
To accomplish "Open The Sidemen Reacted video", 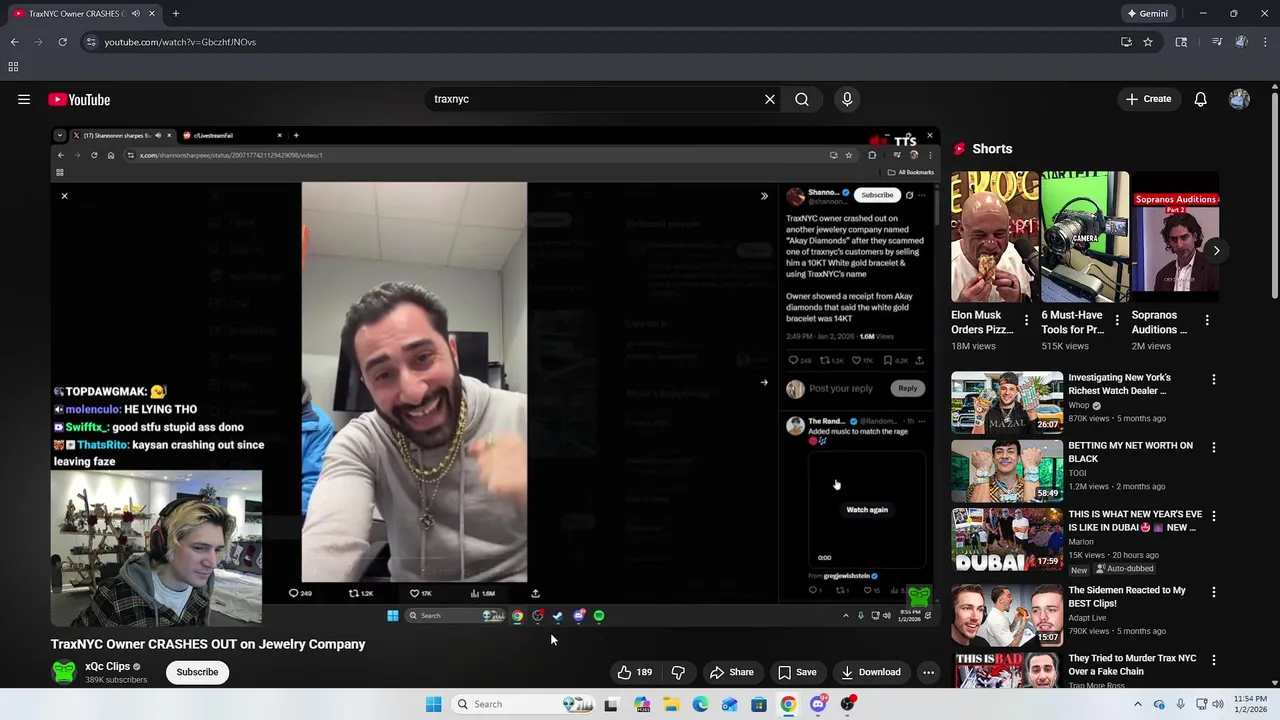I will [1007, 615].
